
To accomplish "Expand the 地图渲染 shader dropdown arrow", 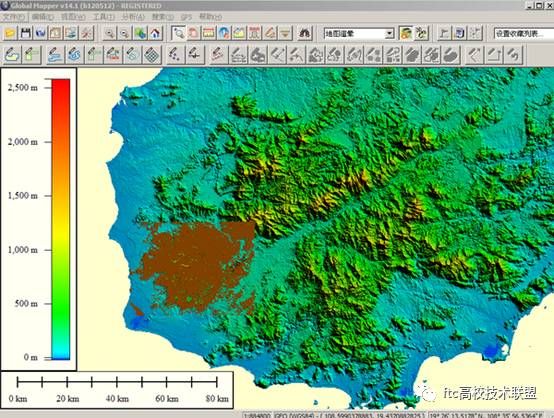I will [389, 34].
